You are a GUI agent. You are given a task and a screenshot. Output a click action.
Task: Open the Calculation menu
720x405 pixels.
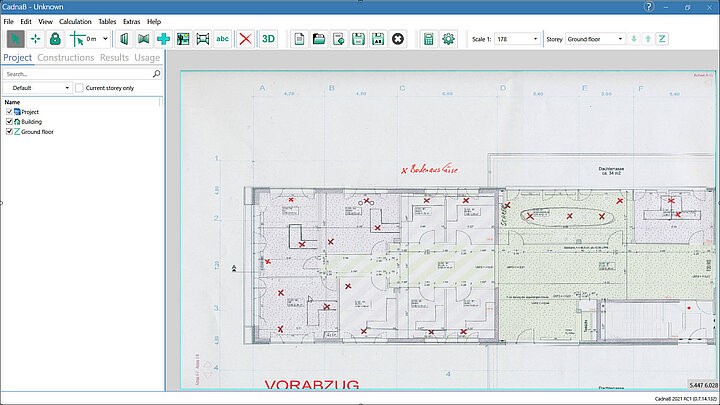click(75, 21)
